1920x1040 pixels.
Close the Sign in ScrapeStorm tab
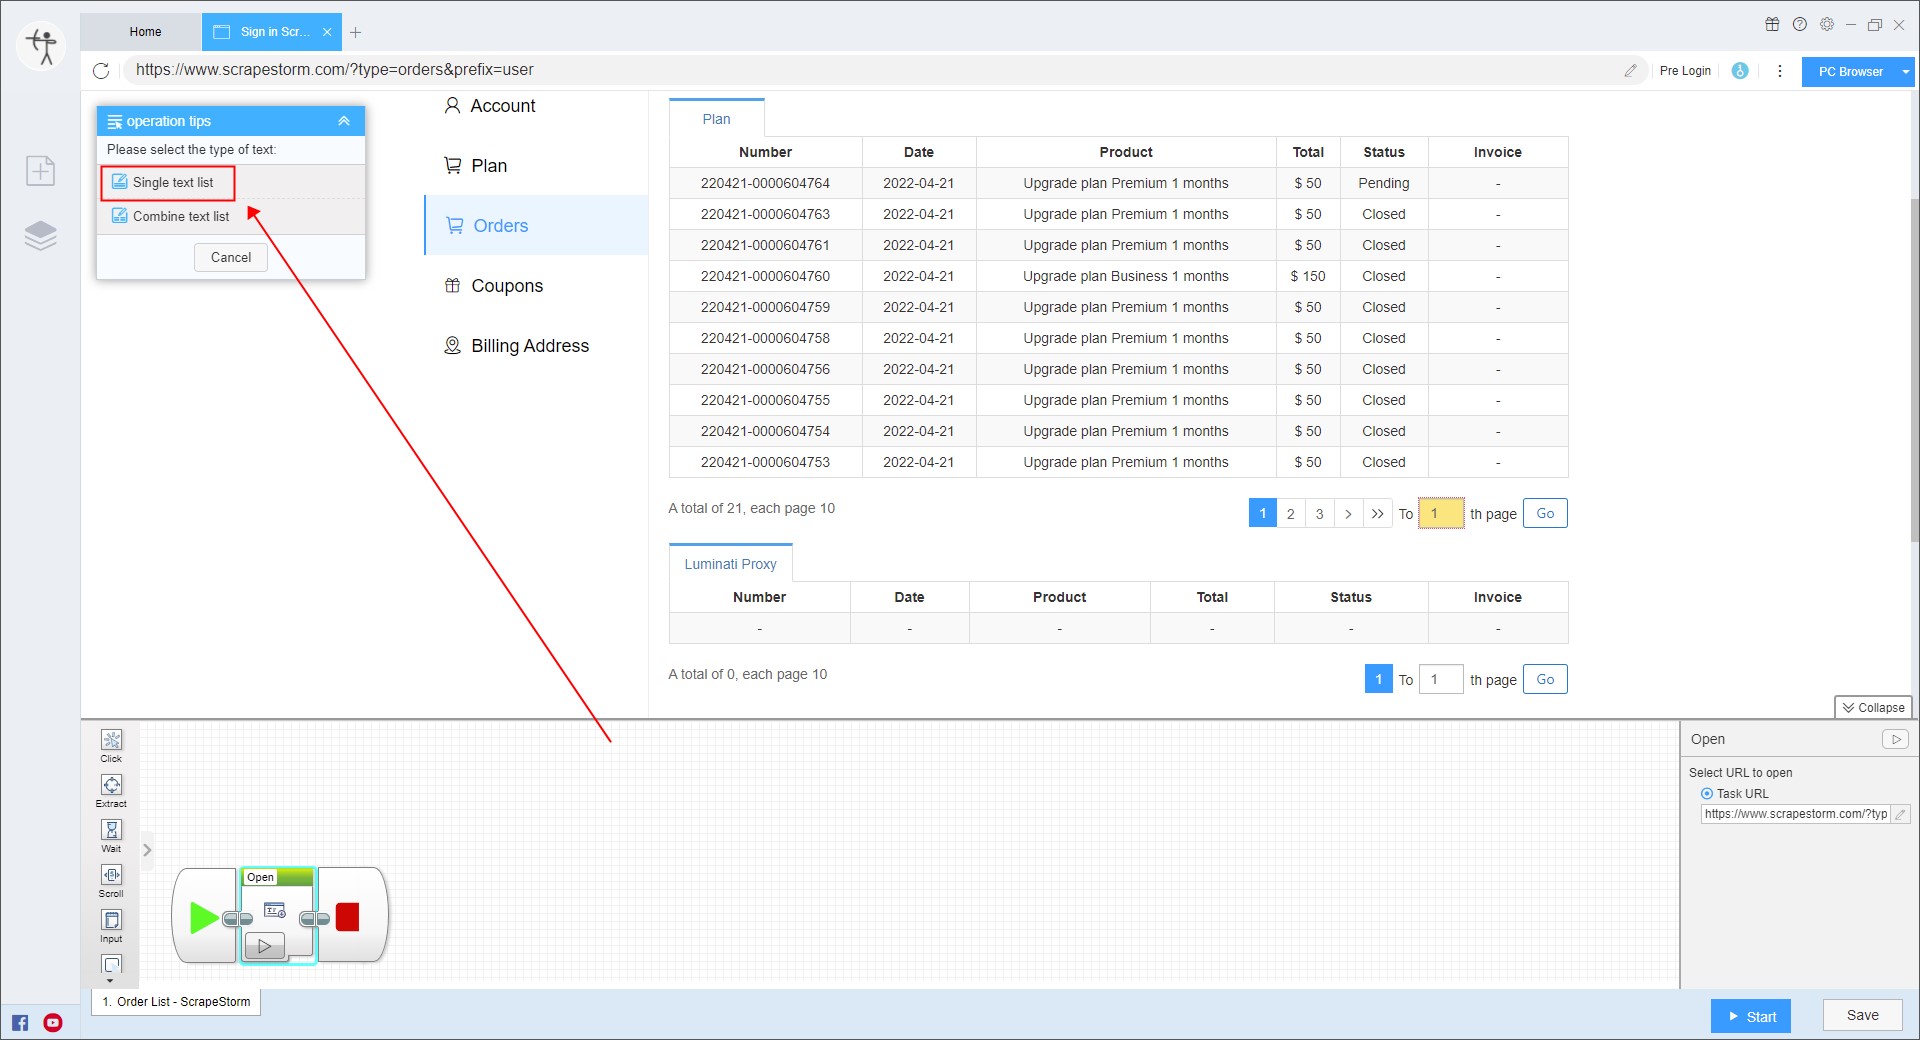tap(327, 32)
